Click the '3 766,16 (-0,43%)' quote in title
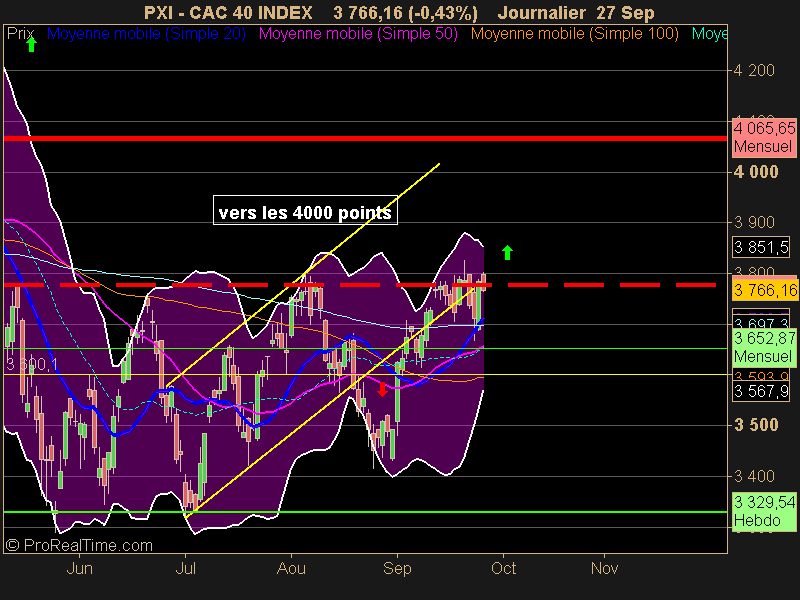Viewport: 800px width, 600px height. [x=406, y=13]
